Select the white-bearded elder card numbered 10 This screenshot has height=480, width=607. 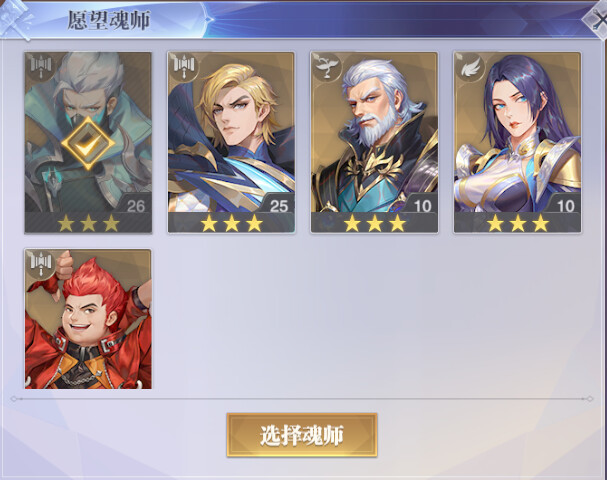point(374,142)
